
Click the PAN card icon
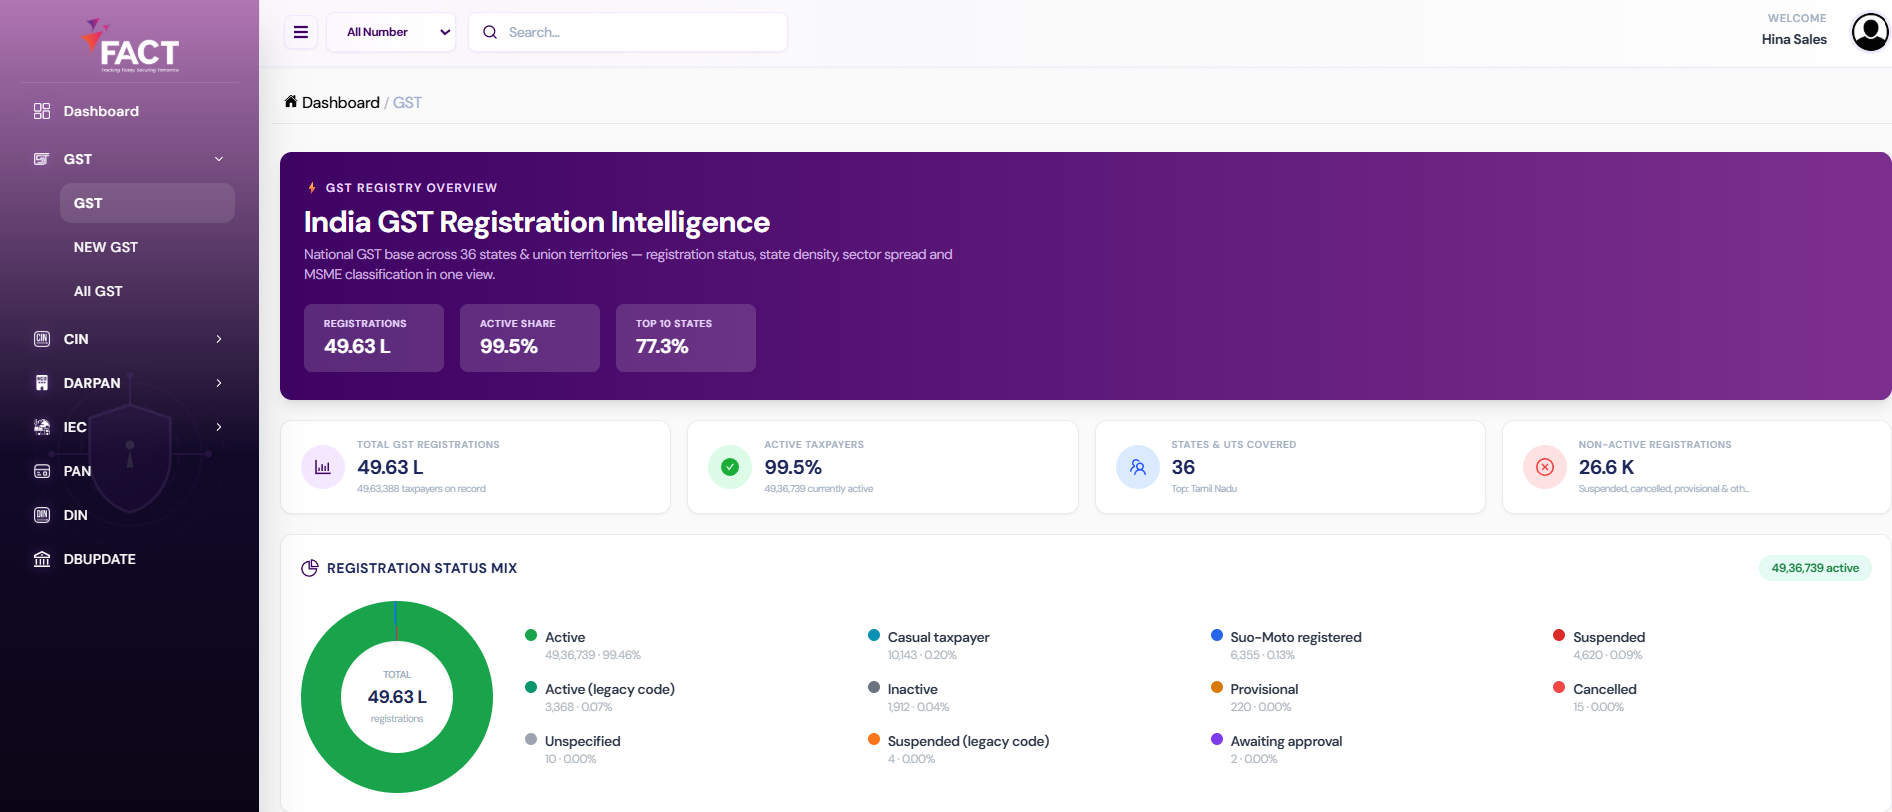42,471
